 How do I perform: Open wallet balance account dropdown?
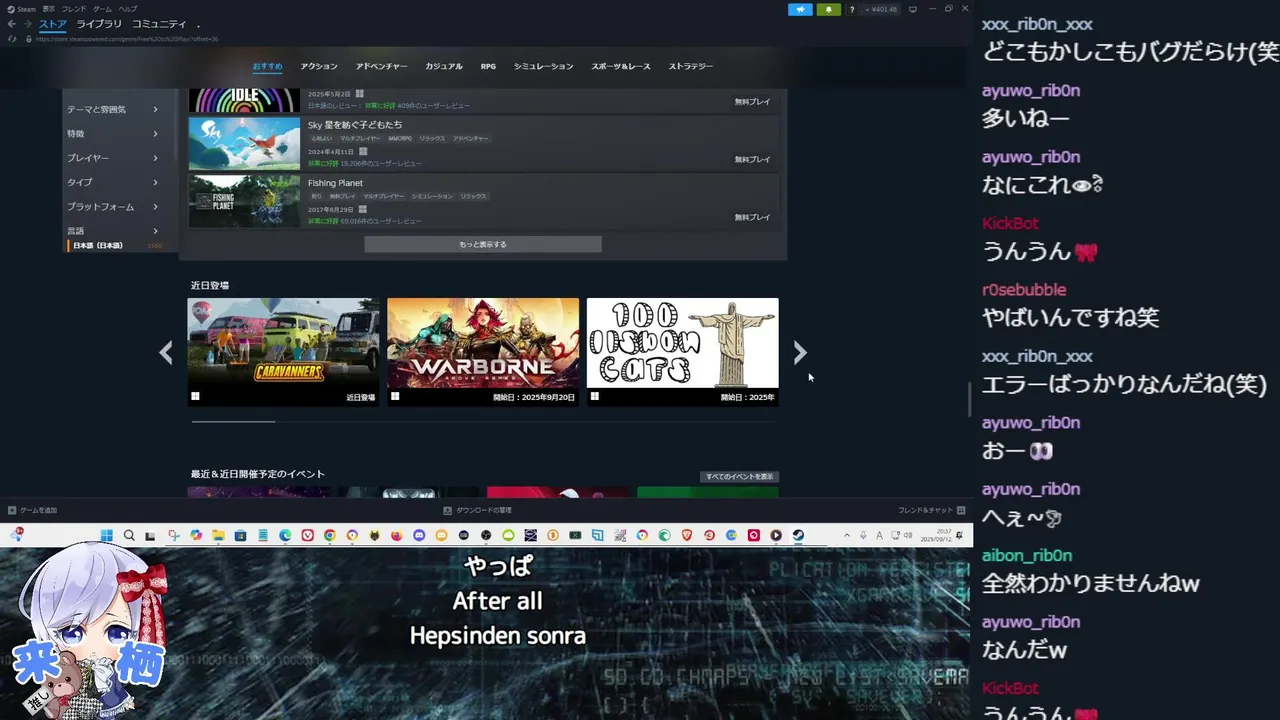(881, 9)
